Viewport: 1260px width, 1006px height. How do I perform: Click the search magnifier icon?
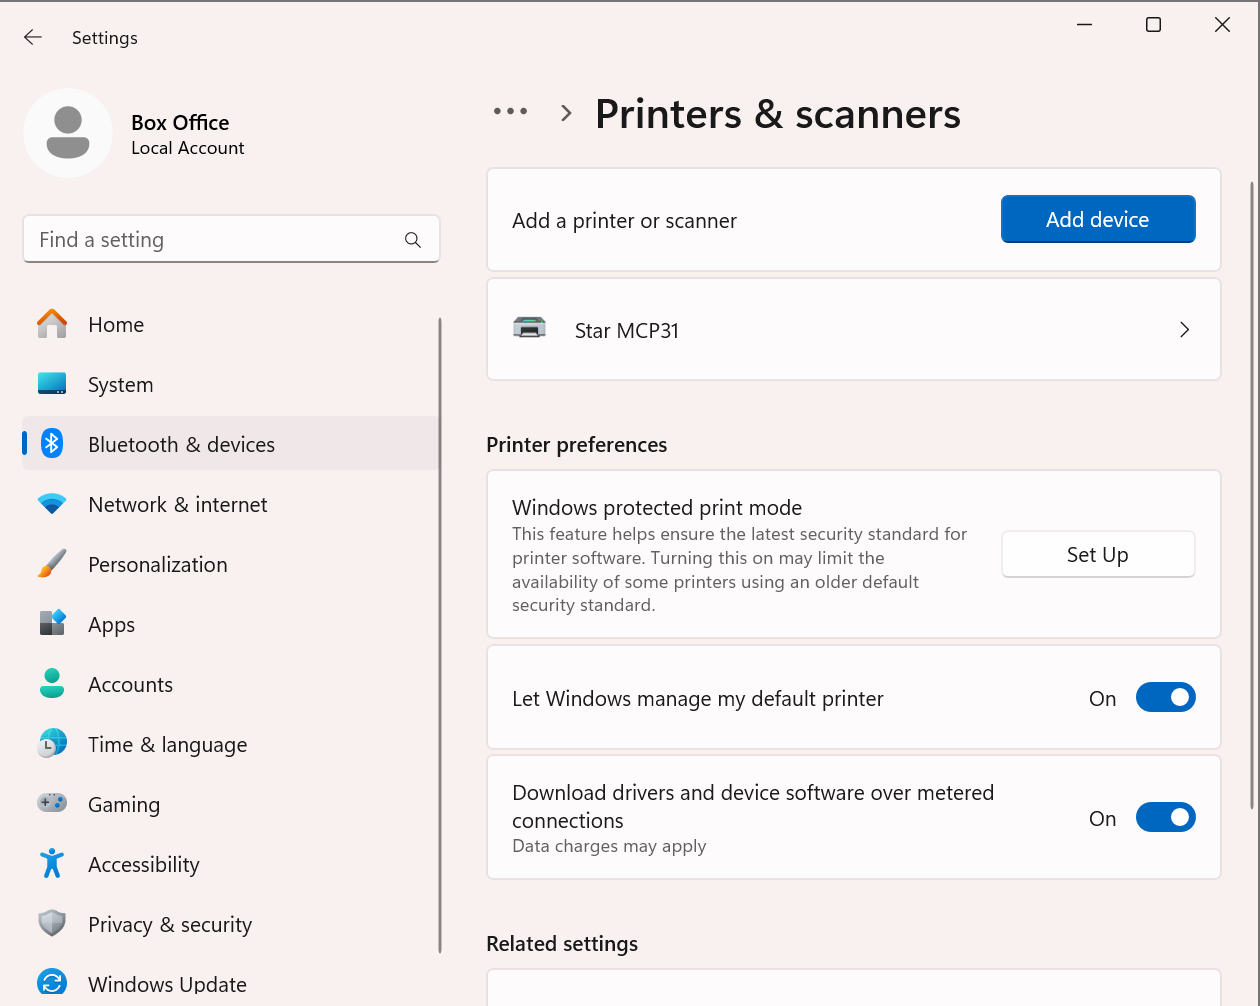pos(413,240)
